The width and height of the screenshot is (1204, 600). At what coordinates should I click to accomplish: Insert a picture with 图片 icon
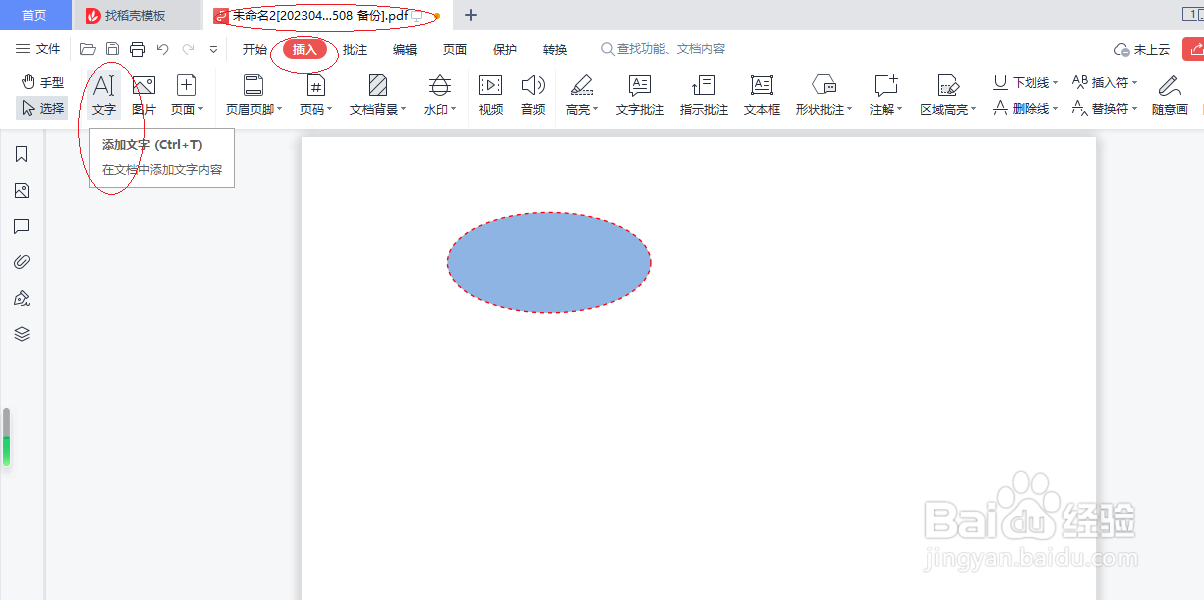tap(144, 96)
